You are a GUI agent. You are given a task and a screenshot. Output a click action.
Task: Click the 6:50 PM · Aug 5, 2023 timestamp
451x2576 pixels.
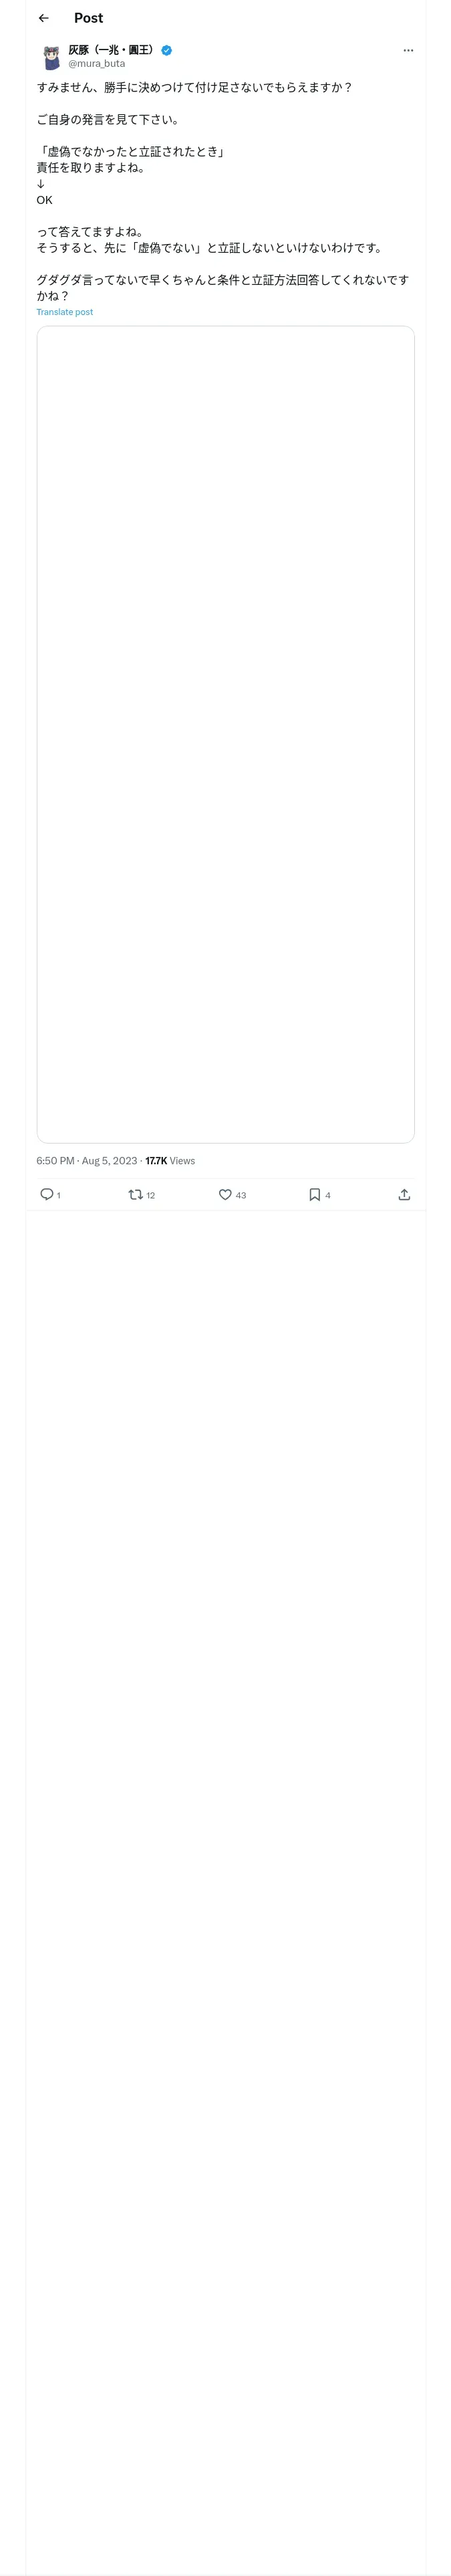coord(87,1161)
